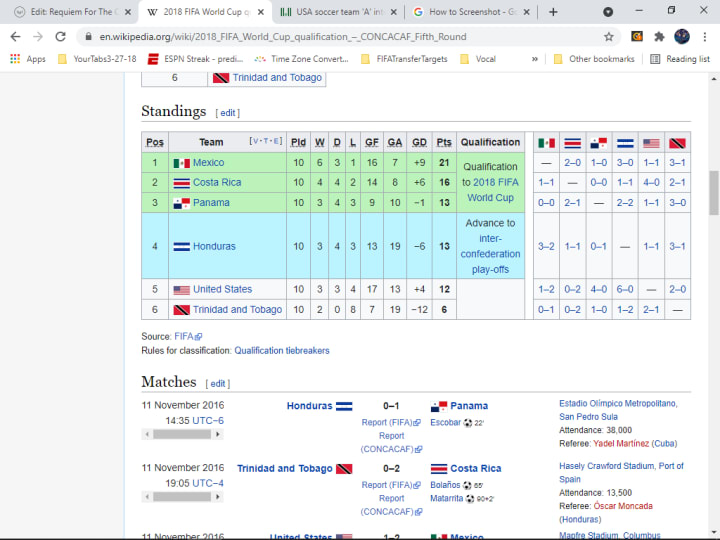The image size is (720, 540).
Task: Click the GD column header
Action: pyautogui.click(x=419, y=142)
